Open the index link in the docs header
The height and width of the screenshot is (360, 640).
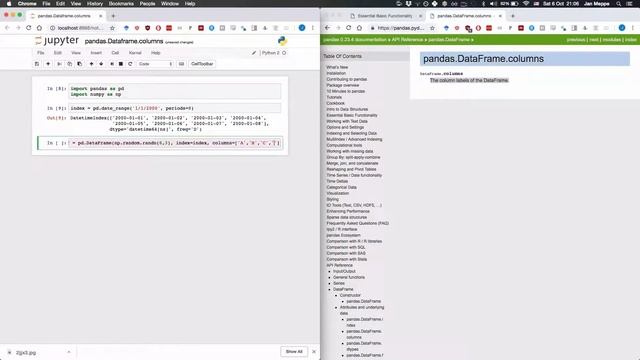point(631,40)
